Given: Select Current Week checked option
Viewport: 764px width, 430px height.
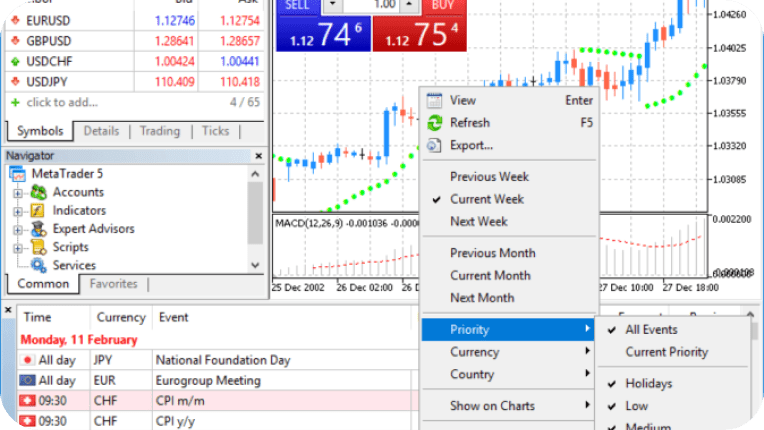Looking at the screenshot, I should (x=509, y=199).
